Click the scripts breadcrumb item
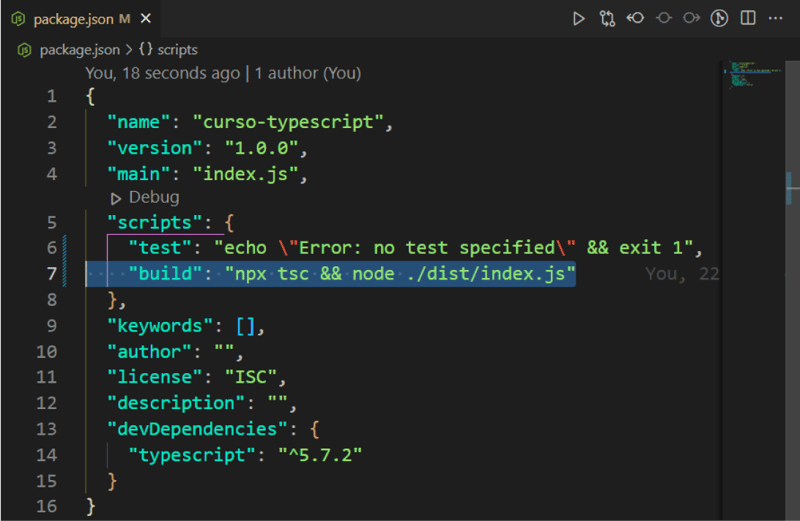800x521 pixels. pos(177,50)
